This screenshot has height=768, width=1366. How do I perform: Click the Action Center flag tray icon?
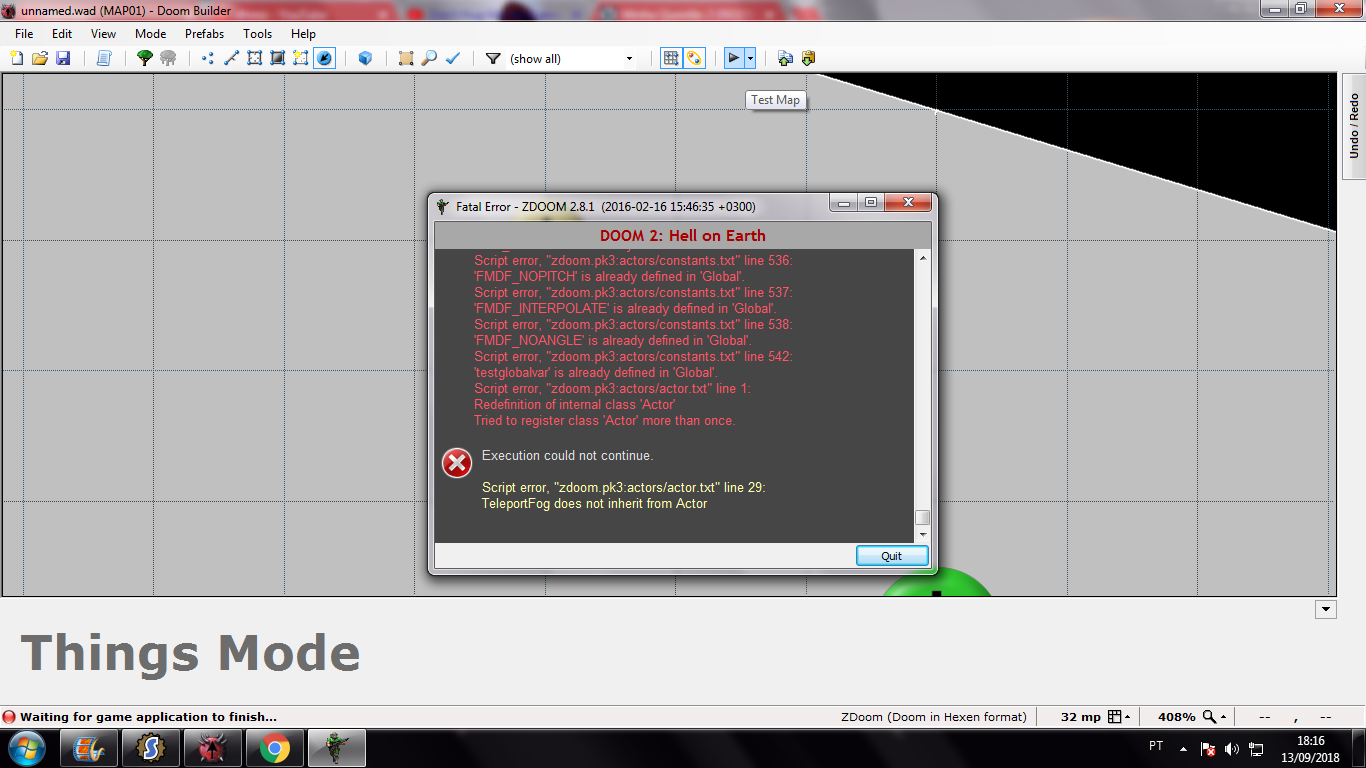tap(1208, 748)
